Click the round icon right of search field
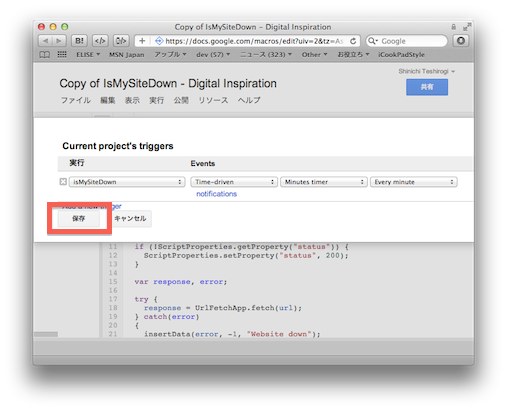 pos(461,41)
